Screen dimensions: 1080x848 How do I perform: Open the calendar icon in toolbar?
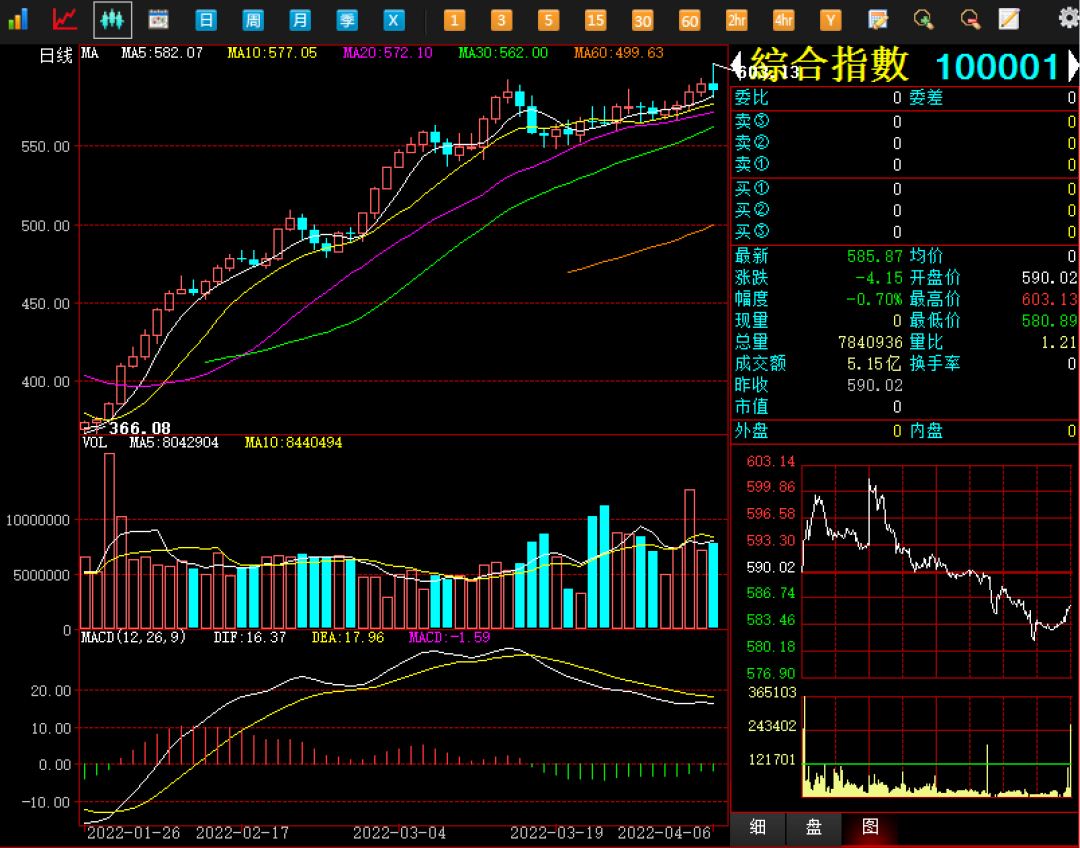click(x=158, y=19)
